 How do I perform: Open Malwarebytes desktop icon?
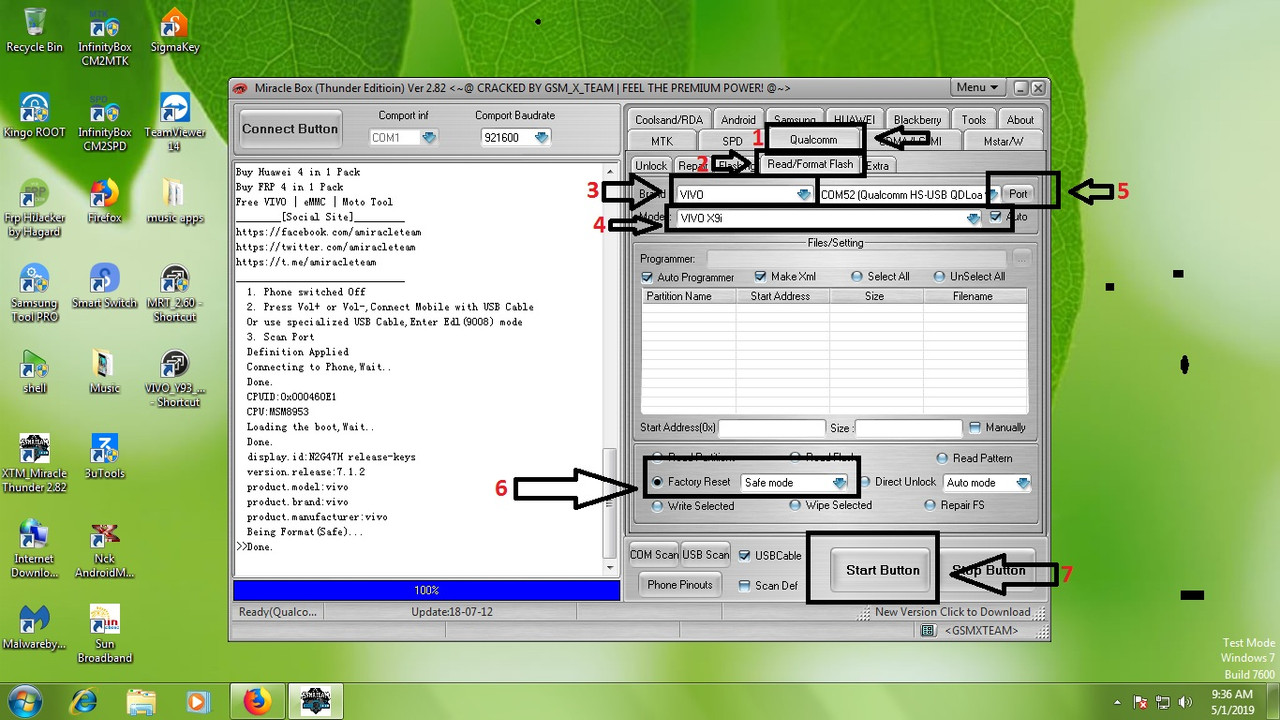[x=34, y=626]
